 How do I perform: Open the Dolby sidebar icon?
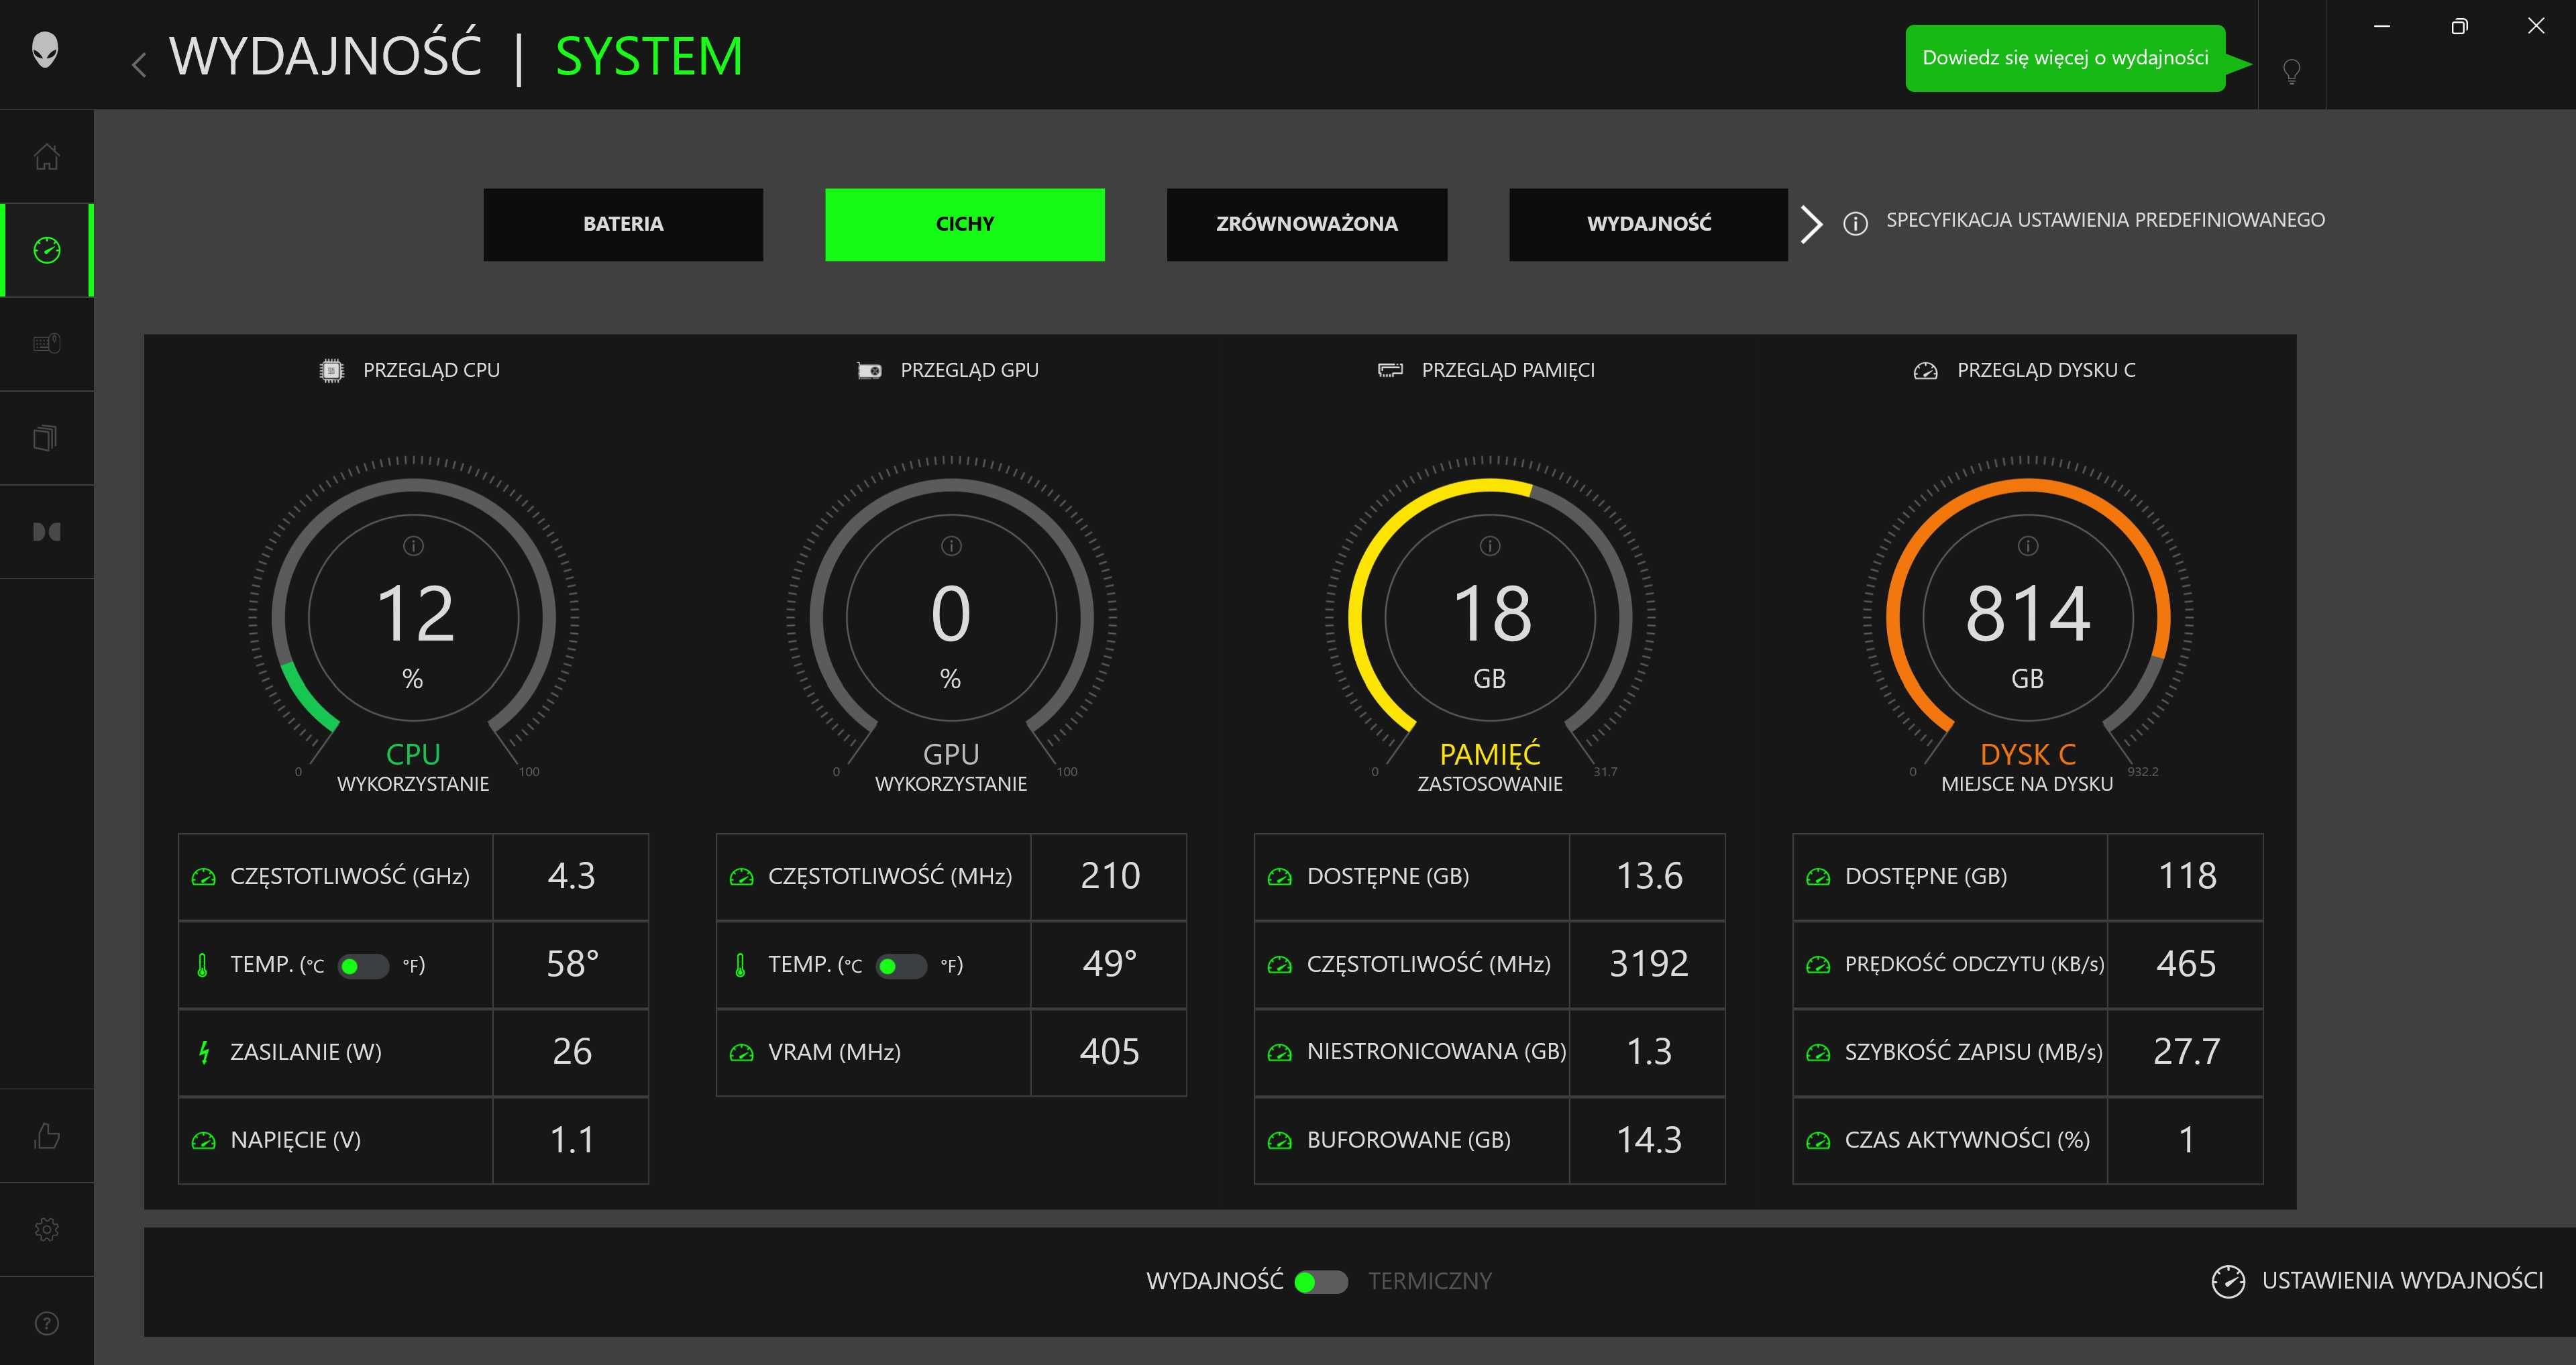pos(47,531)
